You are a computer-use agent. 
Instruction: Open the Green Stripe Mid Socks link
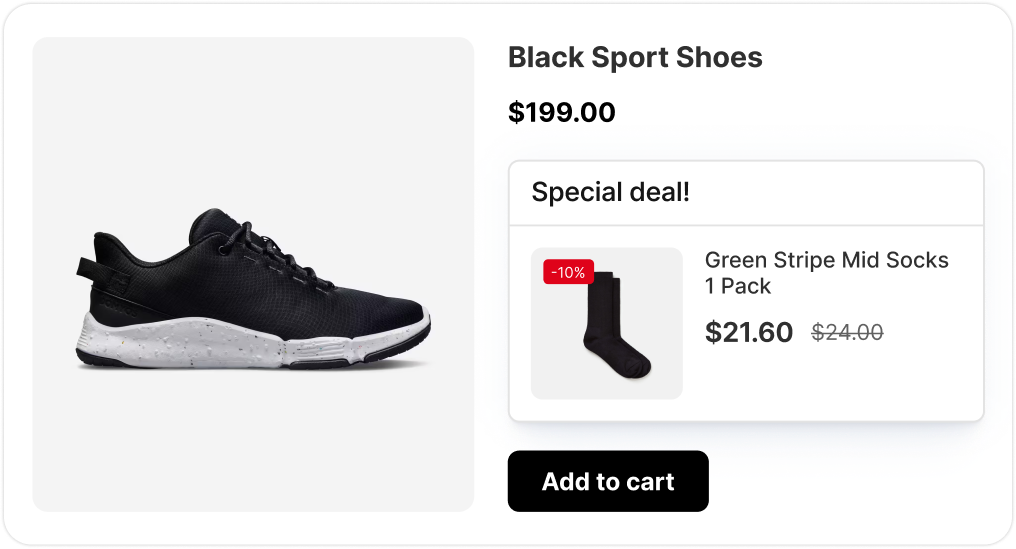(826, 260)
